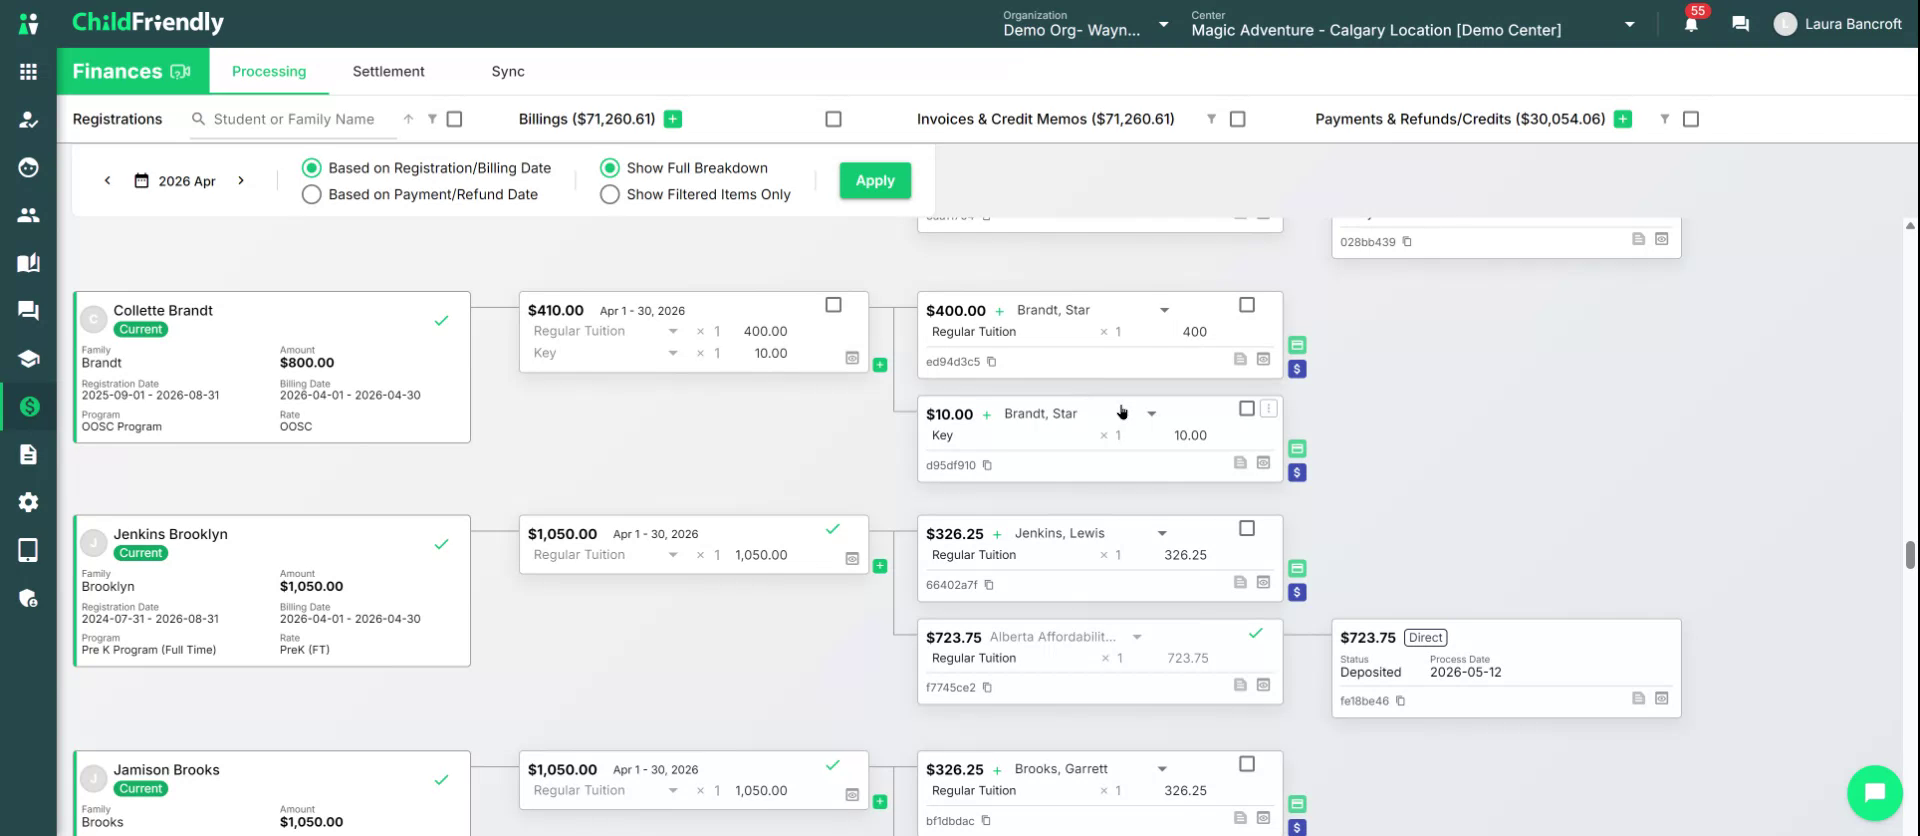1920x836 pixels.
Task: Filter the Payments & Refunds column
Action: 1665,119
